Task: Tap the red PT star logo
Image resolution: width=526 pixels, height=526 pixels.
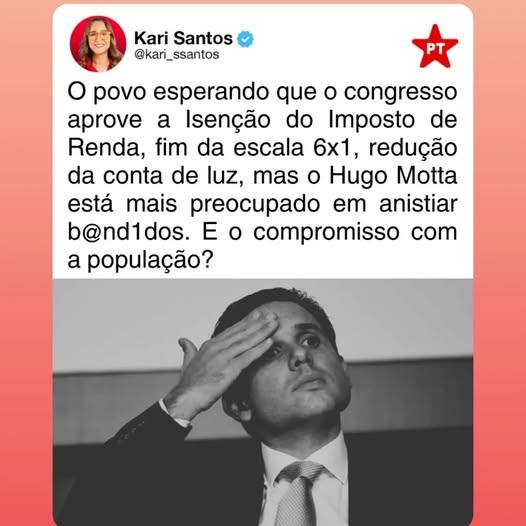Action: (435, 47)
